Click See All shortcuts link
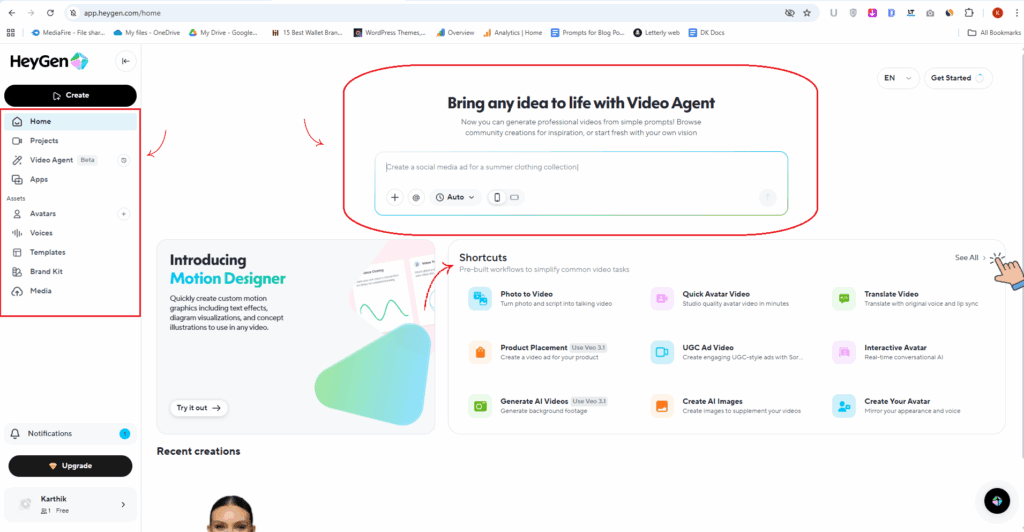The width and height of the screenshot is (1024, 532). click(970, 258)
